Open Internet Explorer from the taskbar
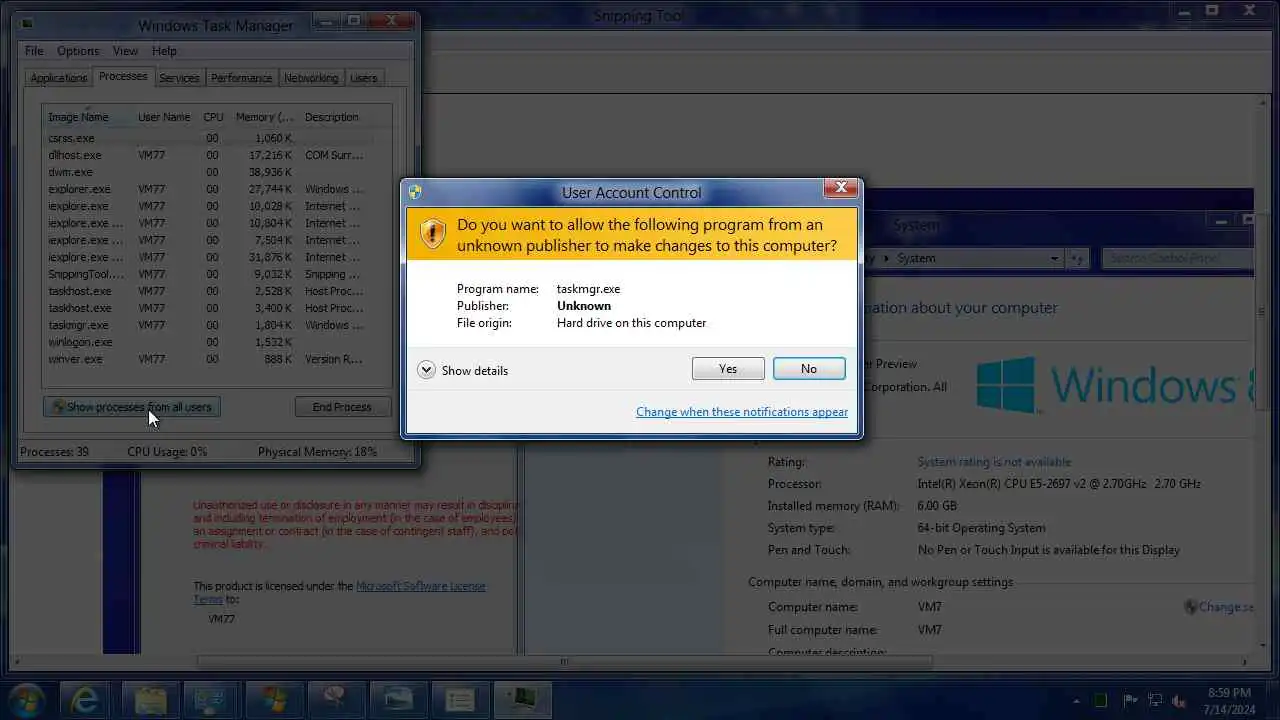 pyautogui.click(x=86, y=699)
